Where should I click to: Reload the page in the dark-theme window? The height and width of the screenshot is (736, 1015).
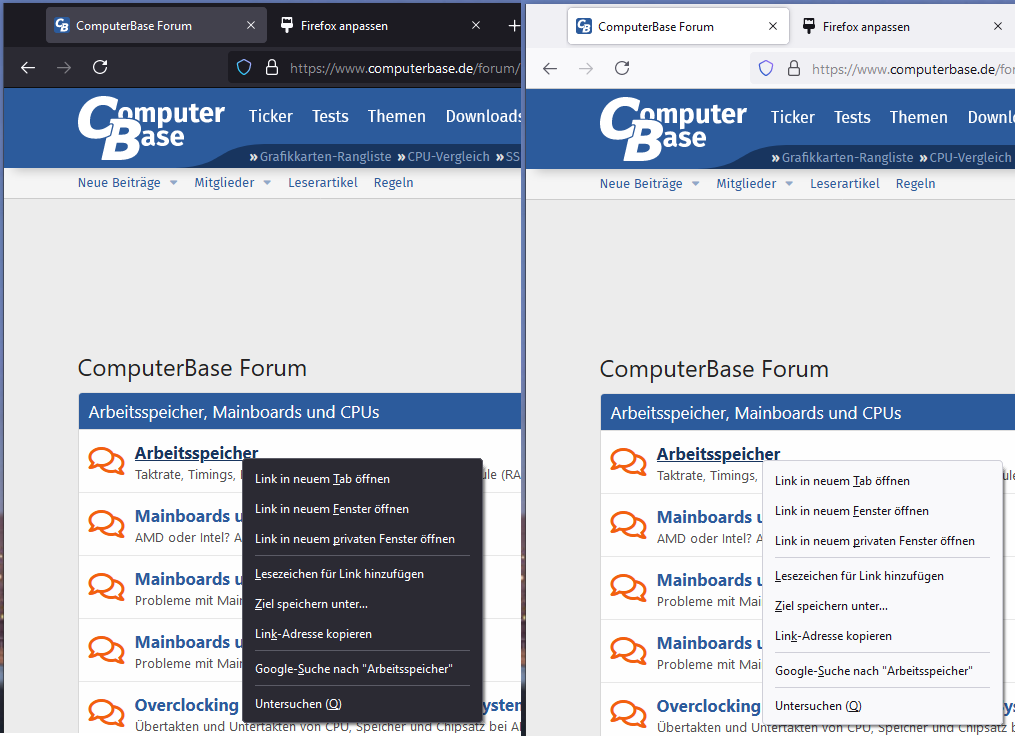(x=100, y=67)
